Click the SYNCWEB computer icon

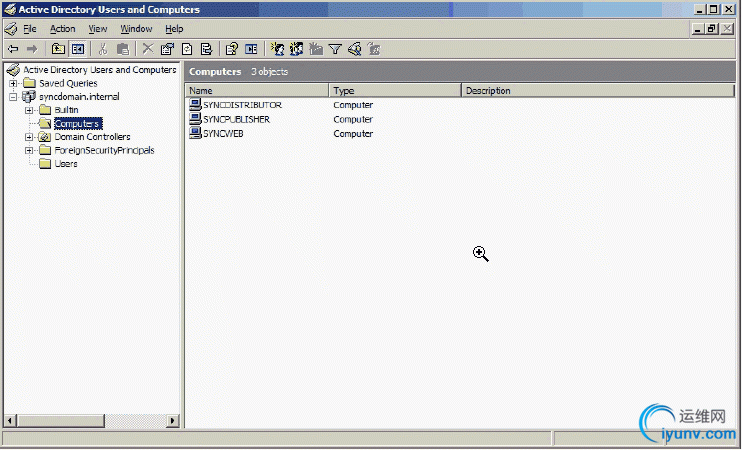pyautogui.click(x=195, y=133)
